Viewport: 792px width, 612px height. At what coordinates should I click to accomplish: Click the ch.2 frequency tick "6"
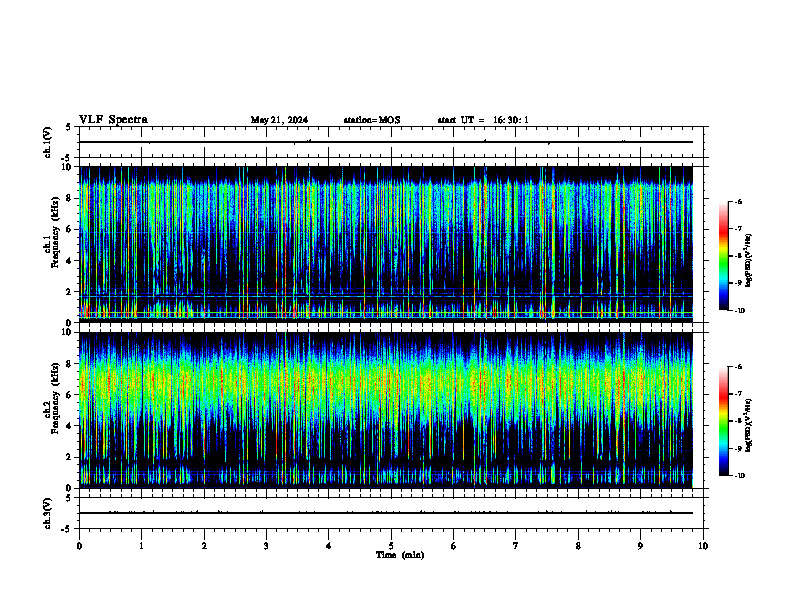pyautogui.click(x=70, y=395)
